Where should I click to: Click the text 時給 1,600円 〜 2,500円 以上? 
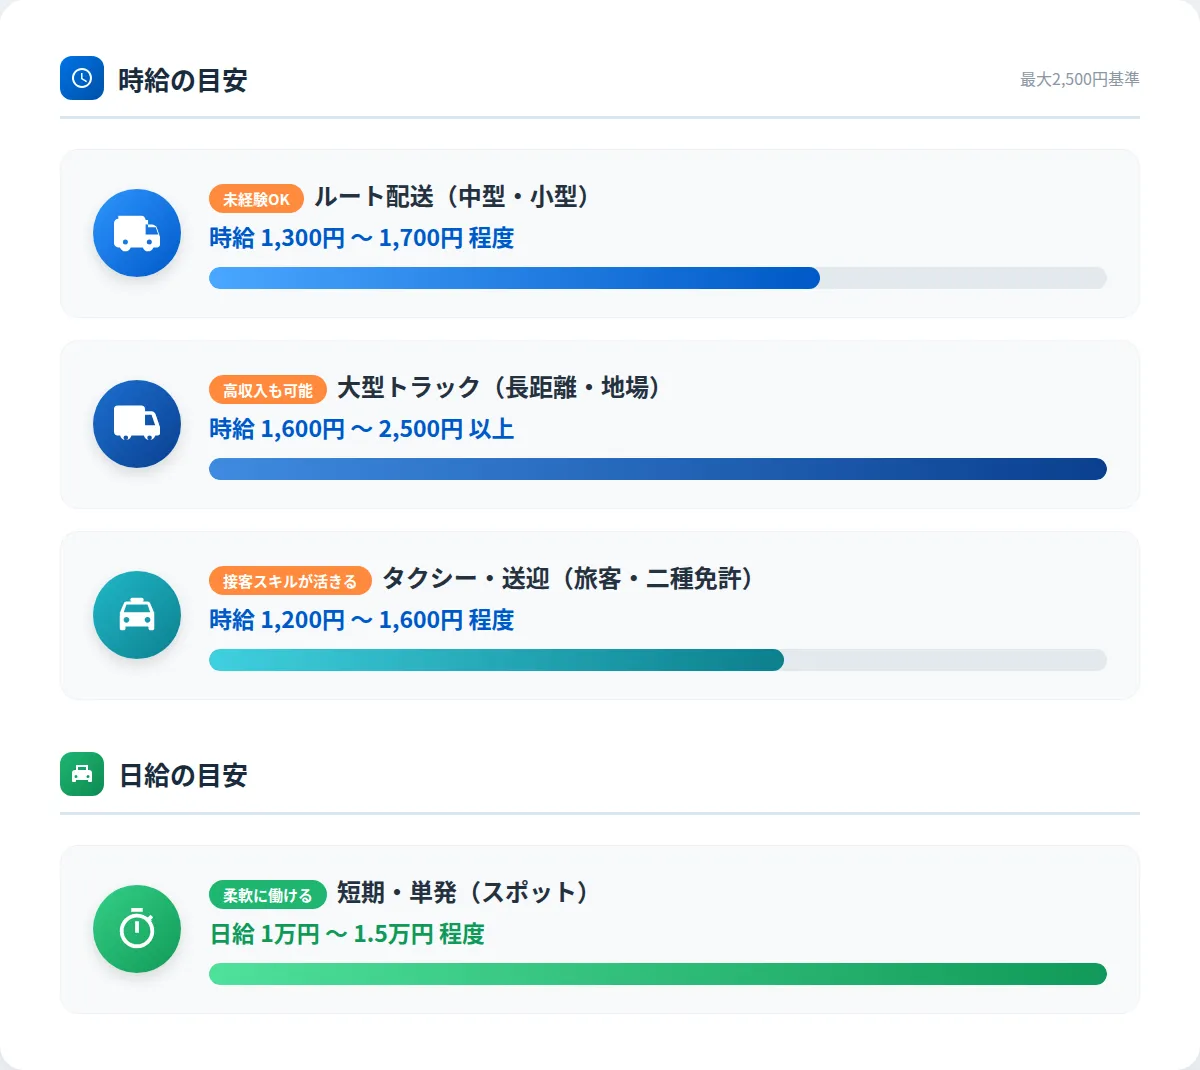coord(362,429)
